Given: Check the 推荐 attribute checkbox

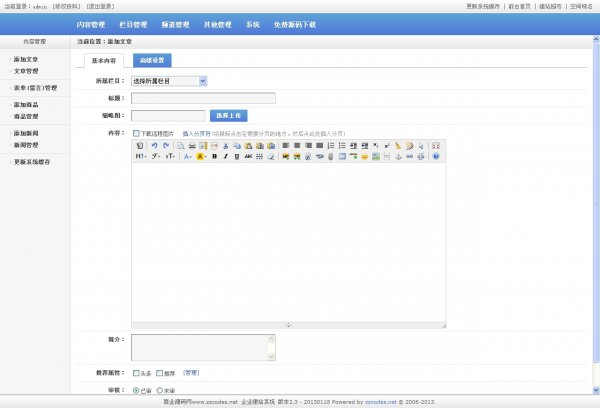Looking at the screenshot, I should (160, 373).
